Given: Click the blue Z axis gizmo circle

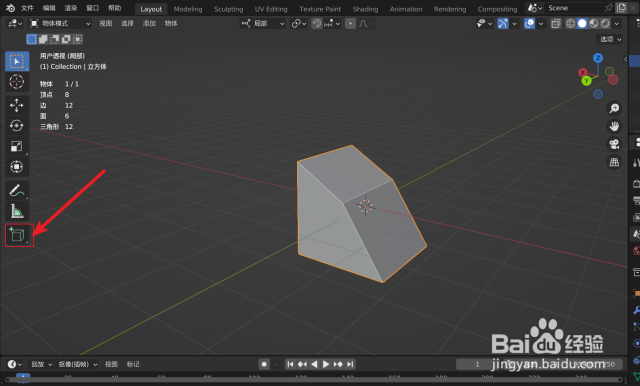Looking at the screenshot, I should pos(598,58).
